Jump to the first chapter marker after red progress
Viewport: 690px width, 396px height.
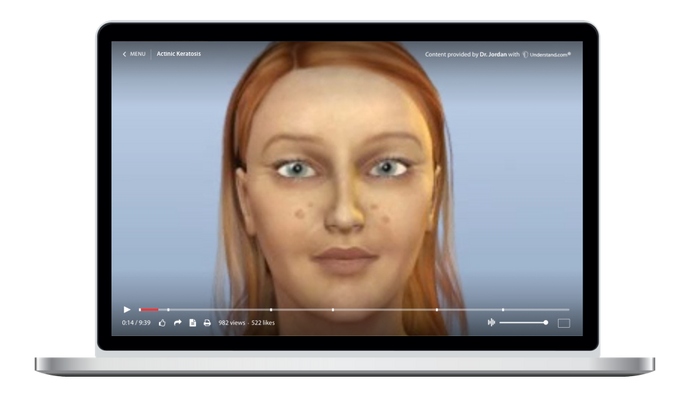click(x=168, y=310)
